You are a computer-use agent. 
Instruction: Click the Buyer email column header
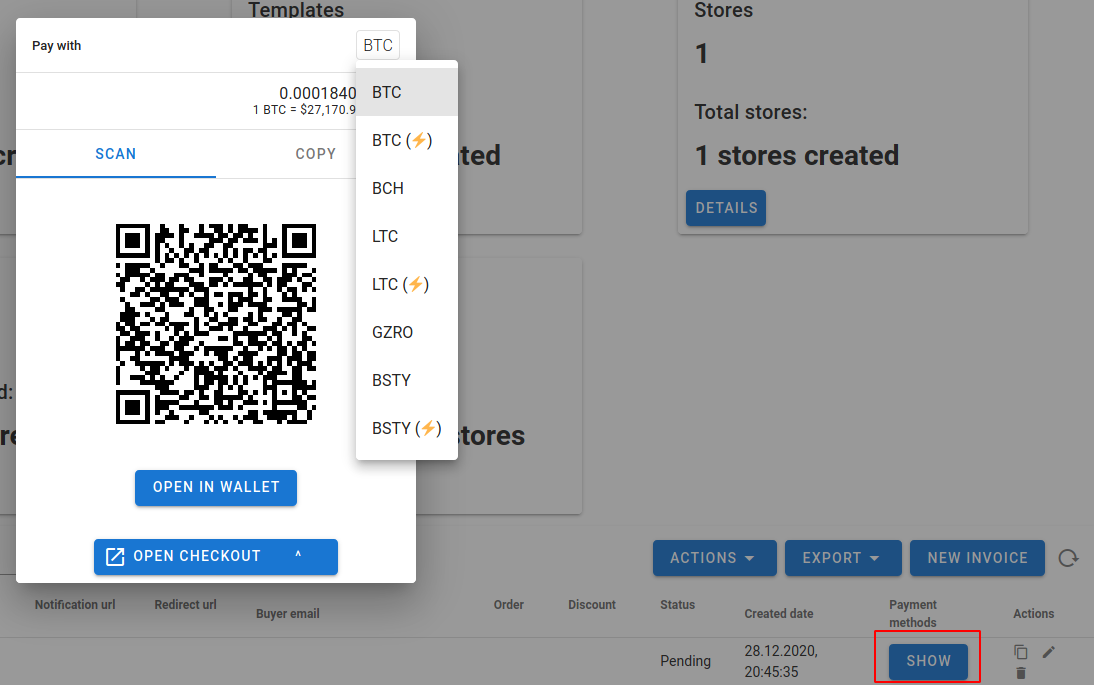(287, 614)
